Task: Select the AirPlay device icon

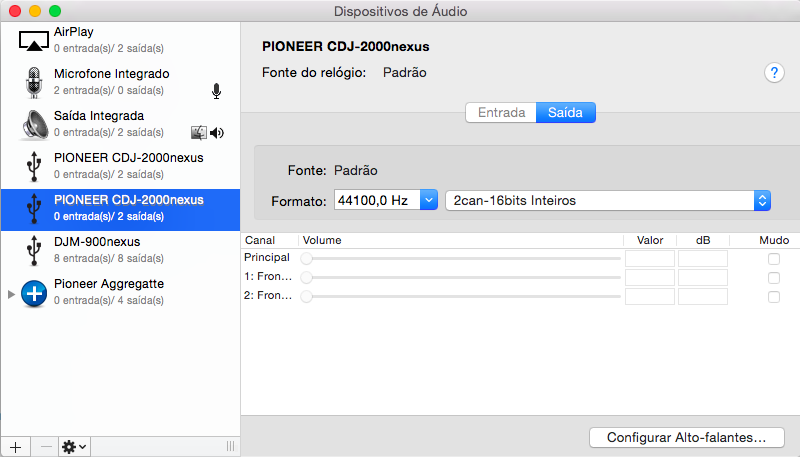Action: (x=34, y=40)
